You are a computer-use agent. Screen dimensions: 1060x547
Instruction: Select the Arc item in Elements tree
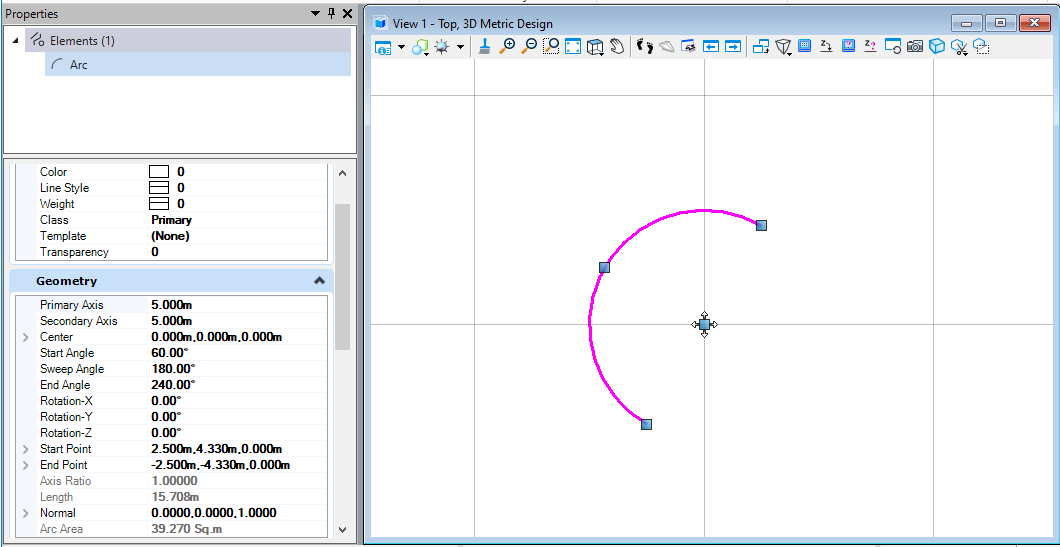point(78,65)
